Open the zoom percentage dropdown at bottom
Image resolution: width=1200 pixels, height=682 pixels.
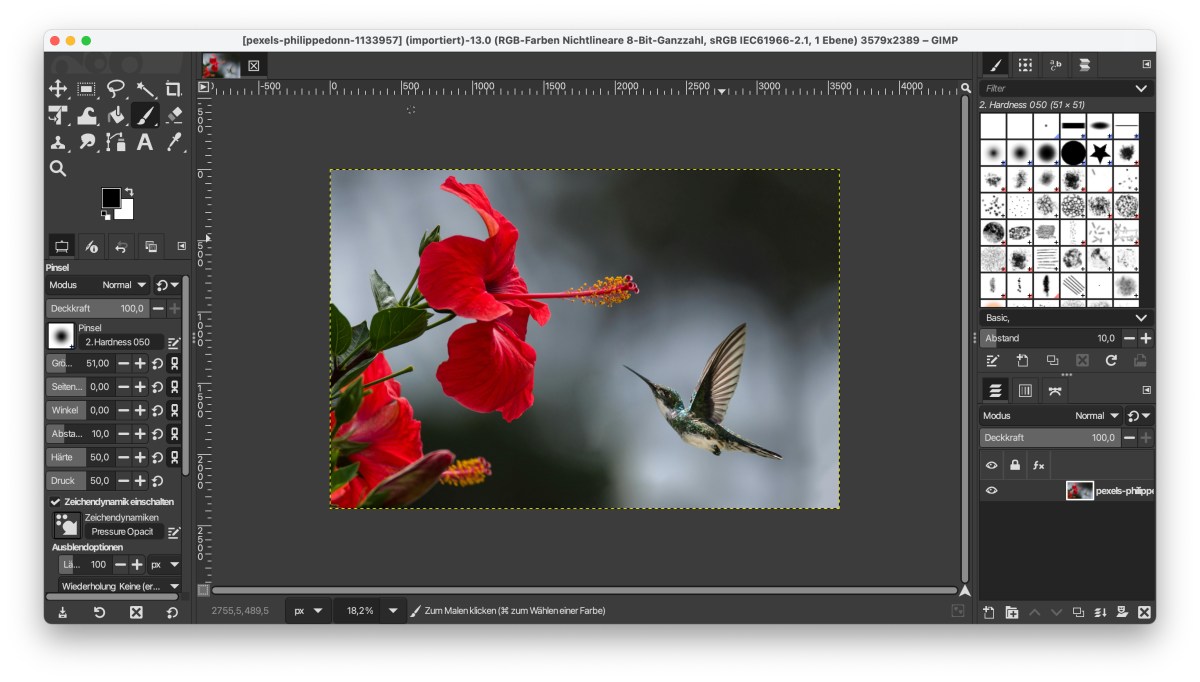392,610
